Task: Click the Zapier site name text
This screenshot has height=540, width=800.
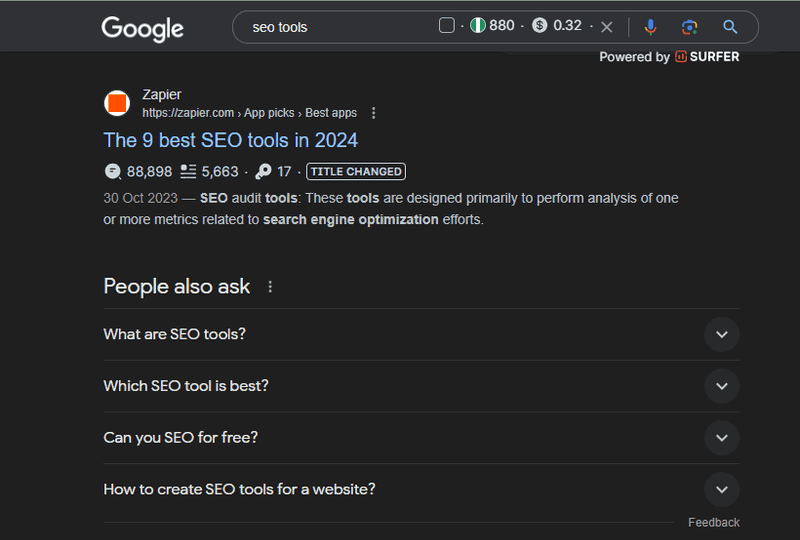Action: pyautogui.click(x=162, y=94)
